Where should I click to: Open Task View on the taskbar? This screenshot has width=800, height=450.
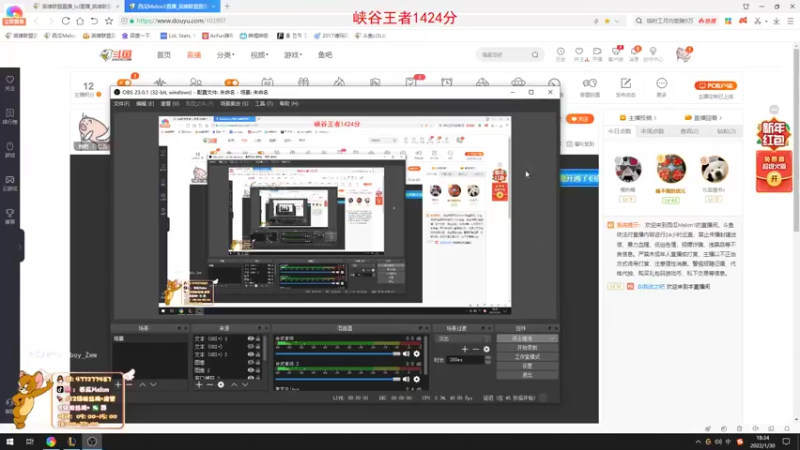tap(30, 441)
